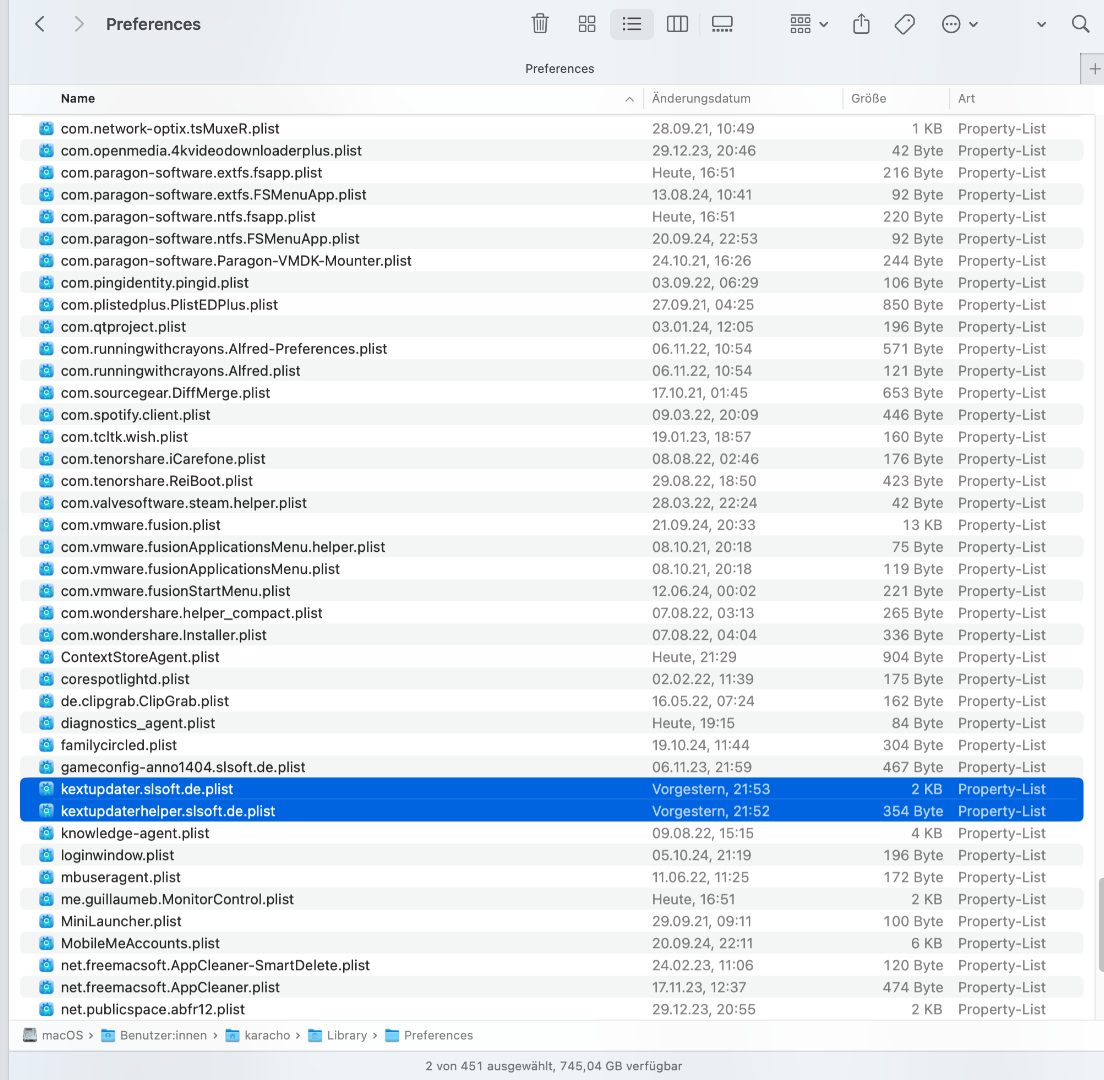Image resolution: width=1104 pixels, height=1080 pixels.
Task: Switch to column view
Action: (x=677, y=24)
